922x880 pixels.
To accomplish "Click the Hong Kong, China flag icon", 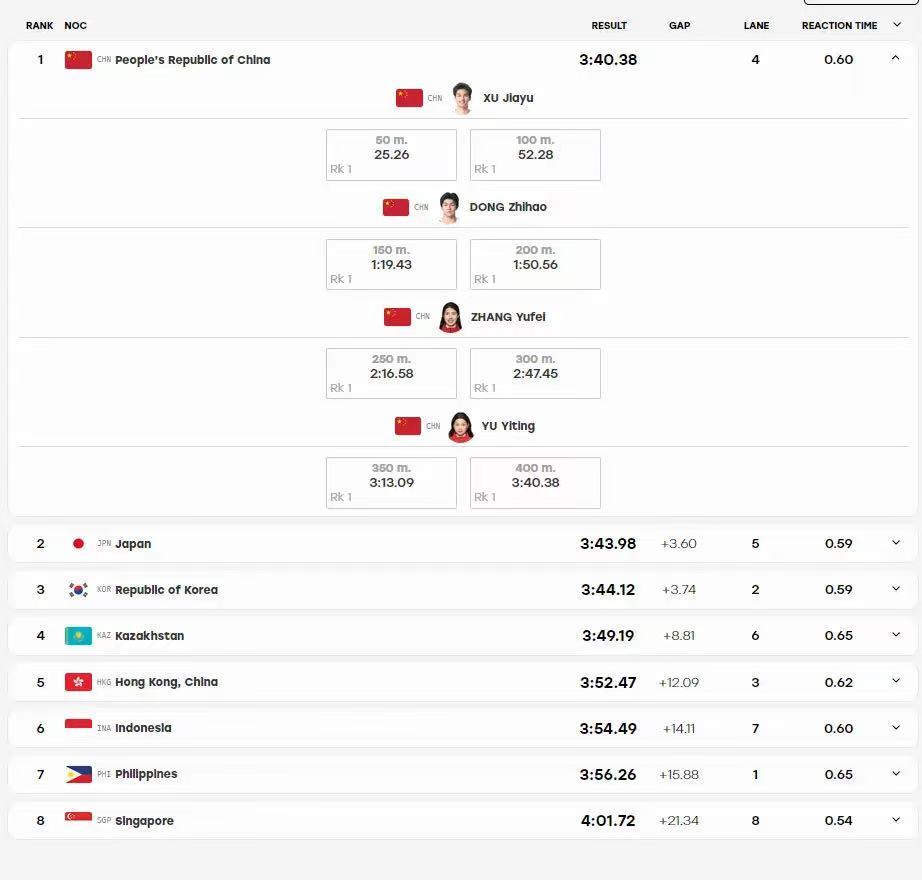I will tap(78, 682).
